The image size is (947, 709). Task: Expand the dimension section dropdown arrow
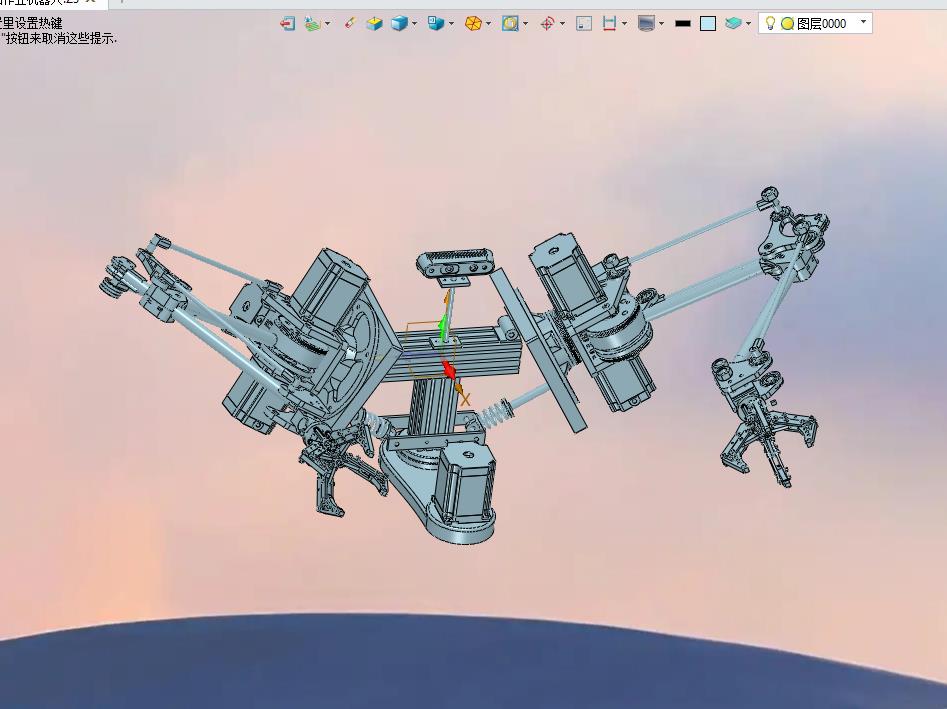[x=624, y=24]
